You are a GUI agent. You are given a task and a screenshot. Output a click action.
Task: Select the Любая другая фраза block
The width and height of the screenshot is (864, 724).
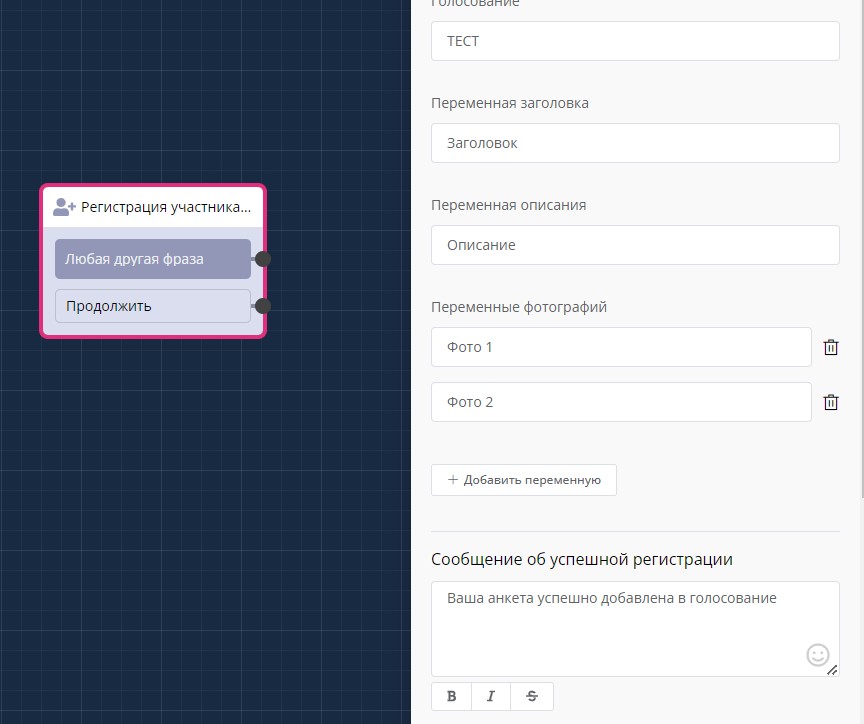[x=152, y=259]
